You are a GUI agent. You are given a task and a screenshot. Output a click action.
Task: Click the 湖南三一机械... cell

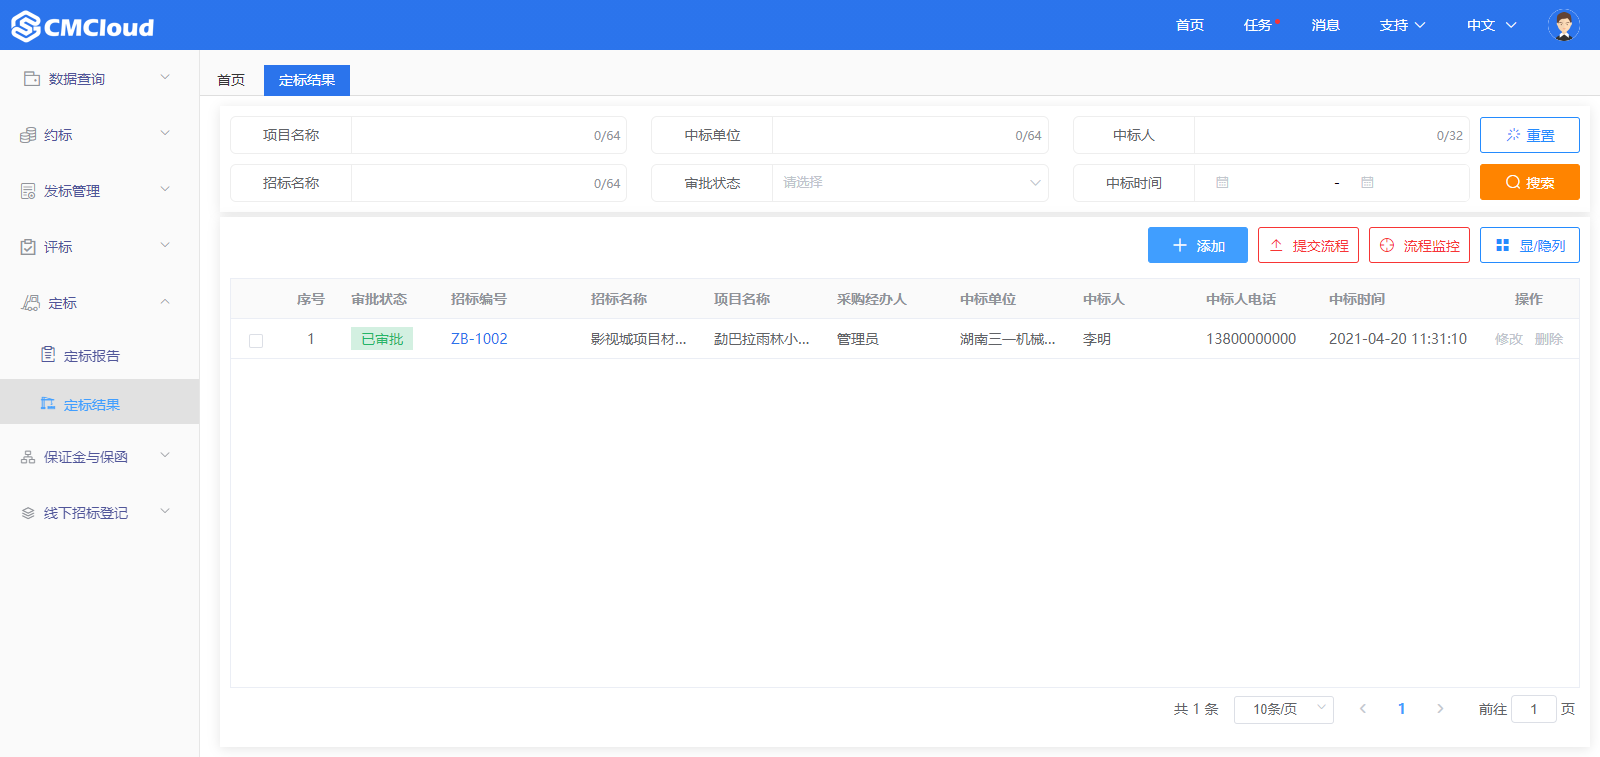pos(1008,339)
